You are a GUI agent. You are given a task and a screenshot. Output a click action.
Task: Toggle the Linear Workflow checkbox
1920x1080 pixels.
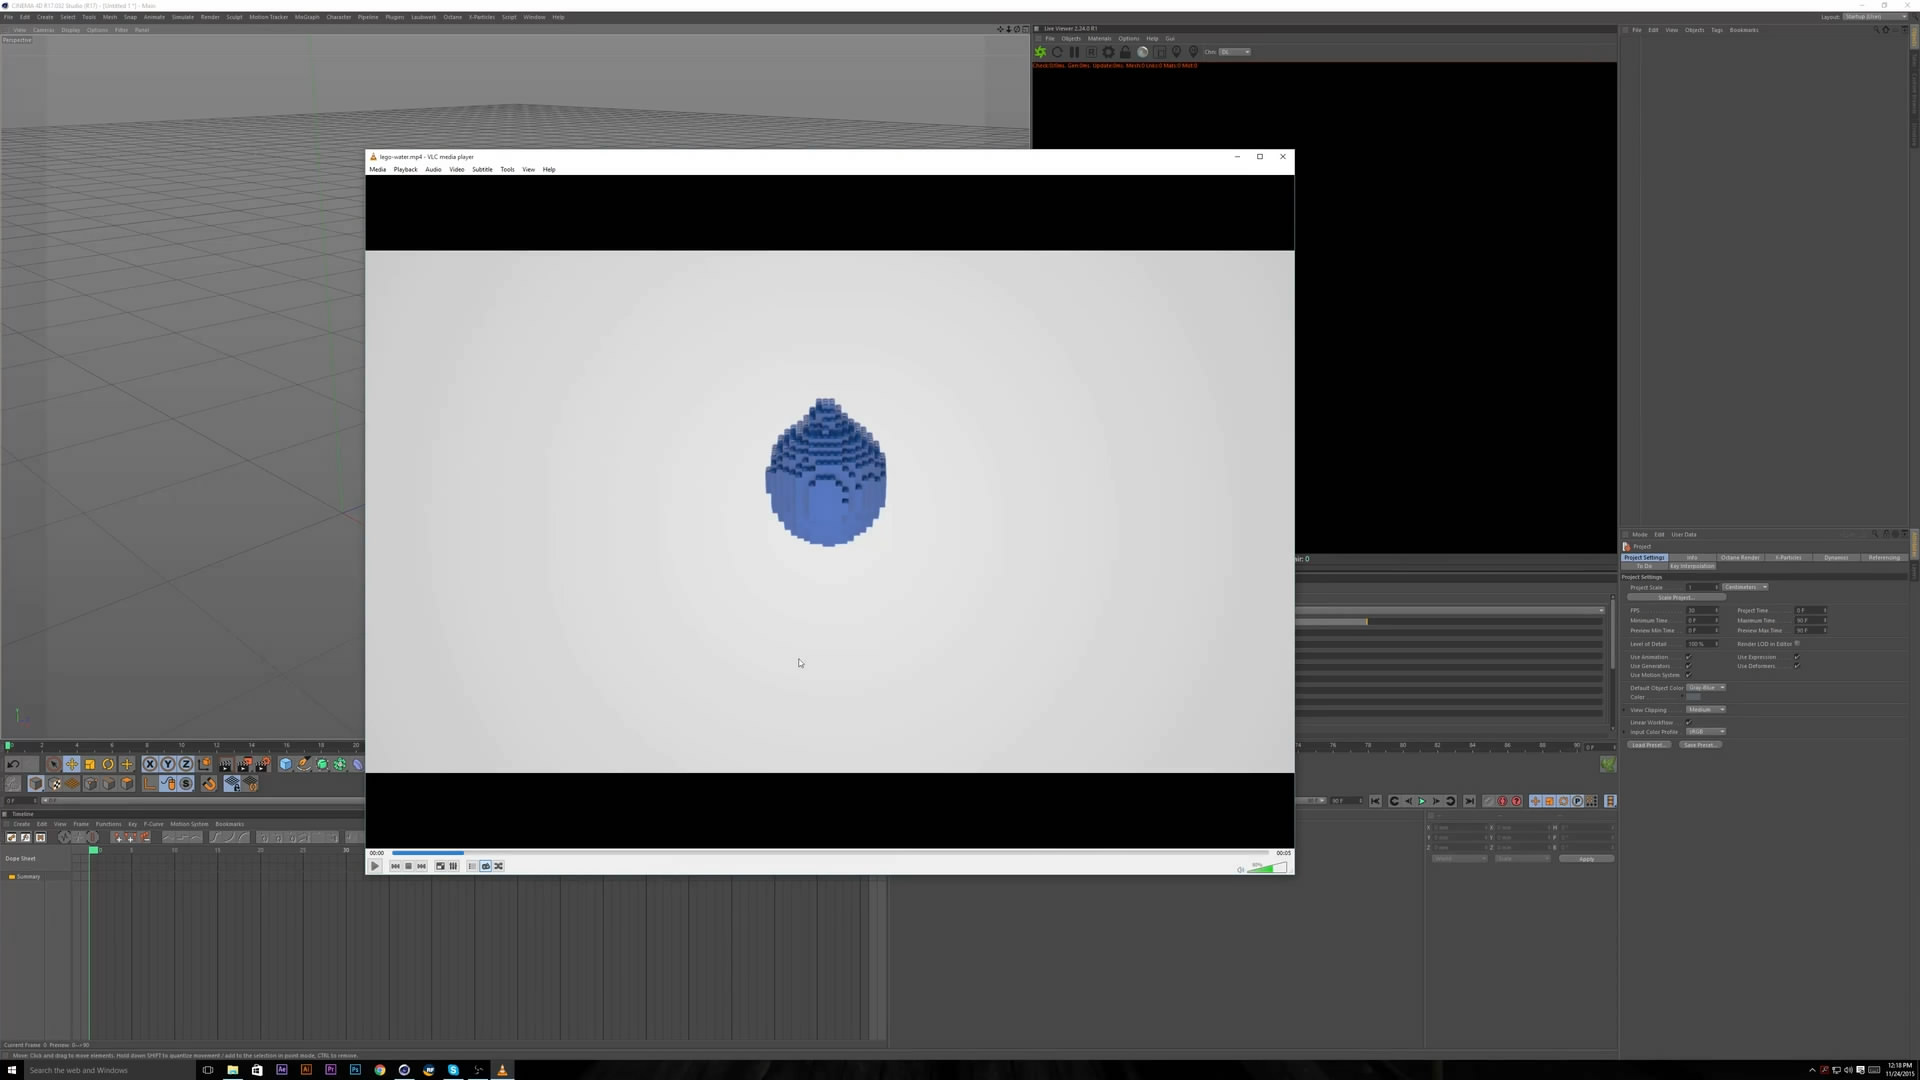(1688, 722)
